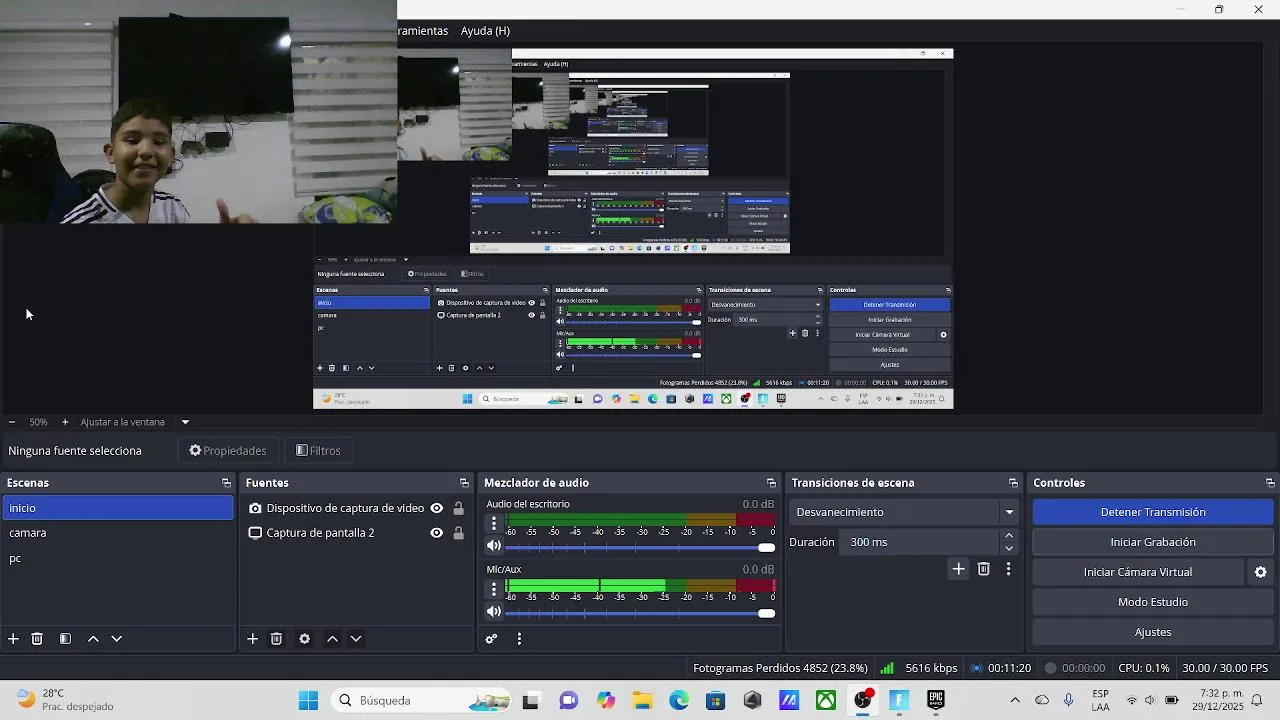The height and width of the screenshot is (720, 1280).
Task: Mute Mic/Aux channel
Action: [x=493, y=612]
